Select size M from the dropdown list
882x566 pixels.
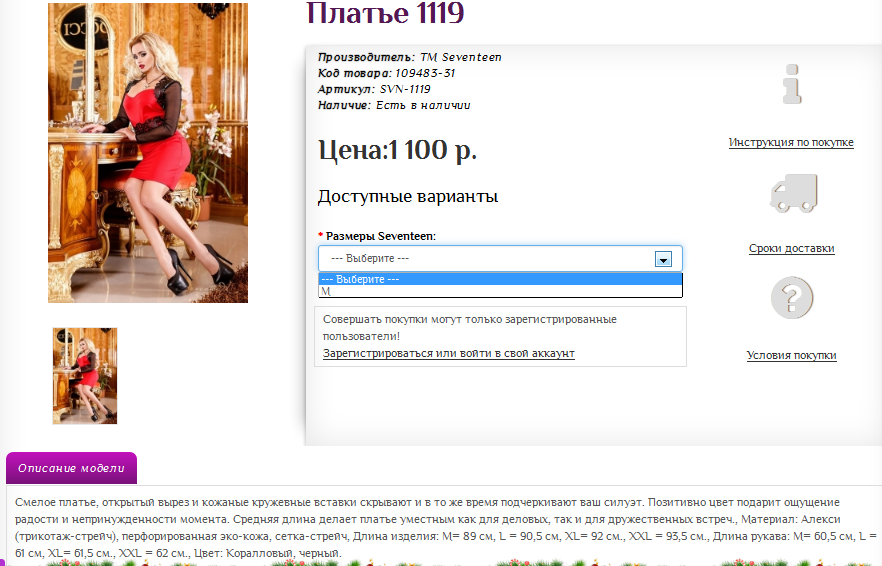tap(500, 291)
